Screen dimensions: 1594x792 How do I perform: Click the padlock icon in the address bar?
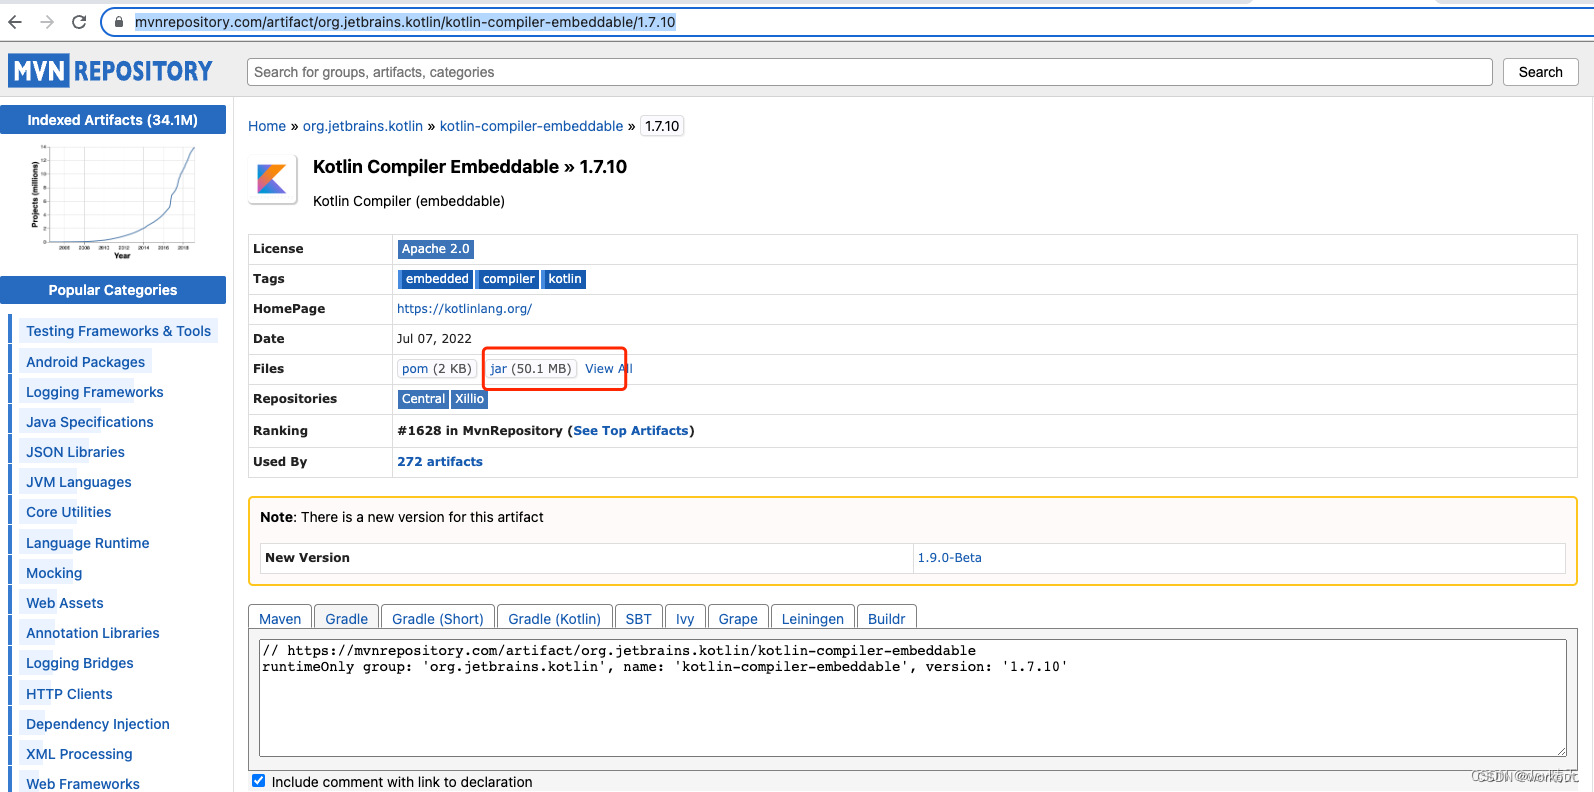pyautogui.click(x=119, y=22)
